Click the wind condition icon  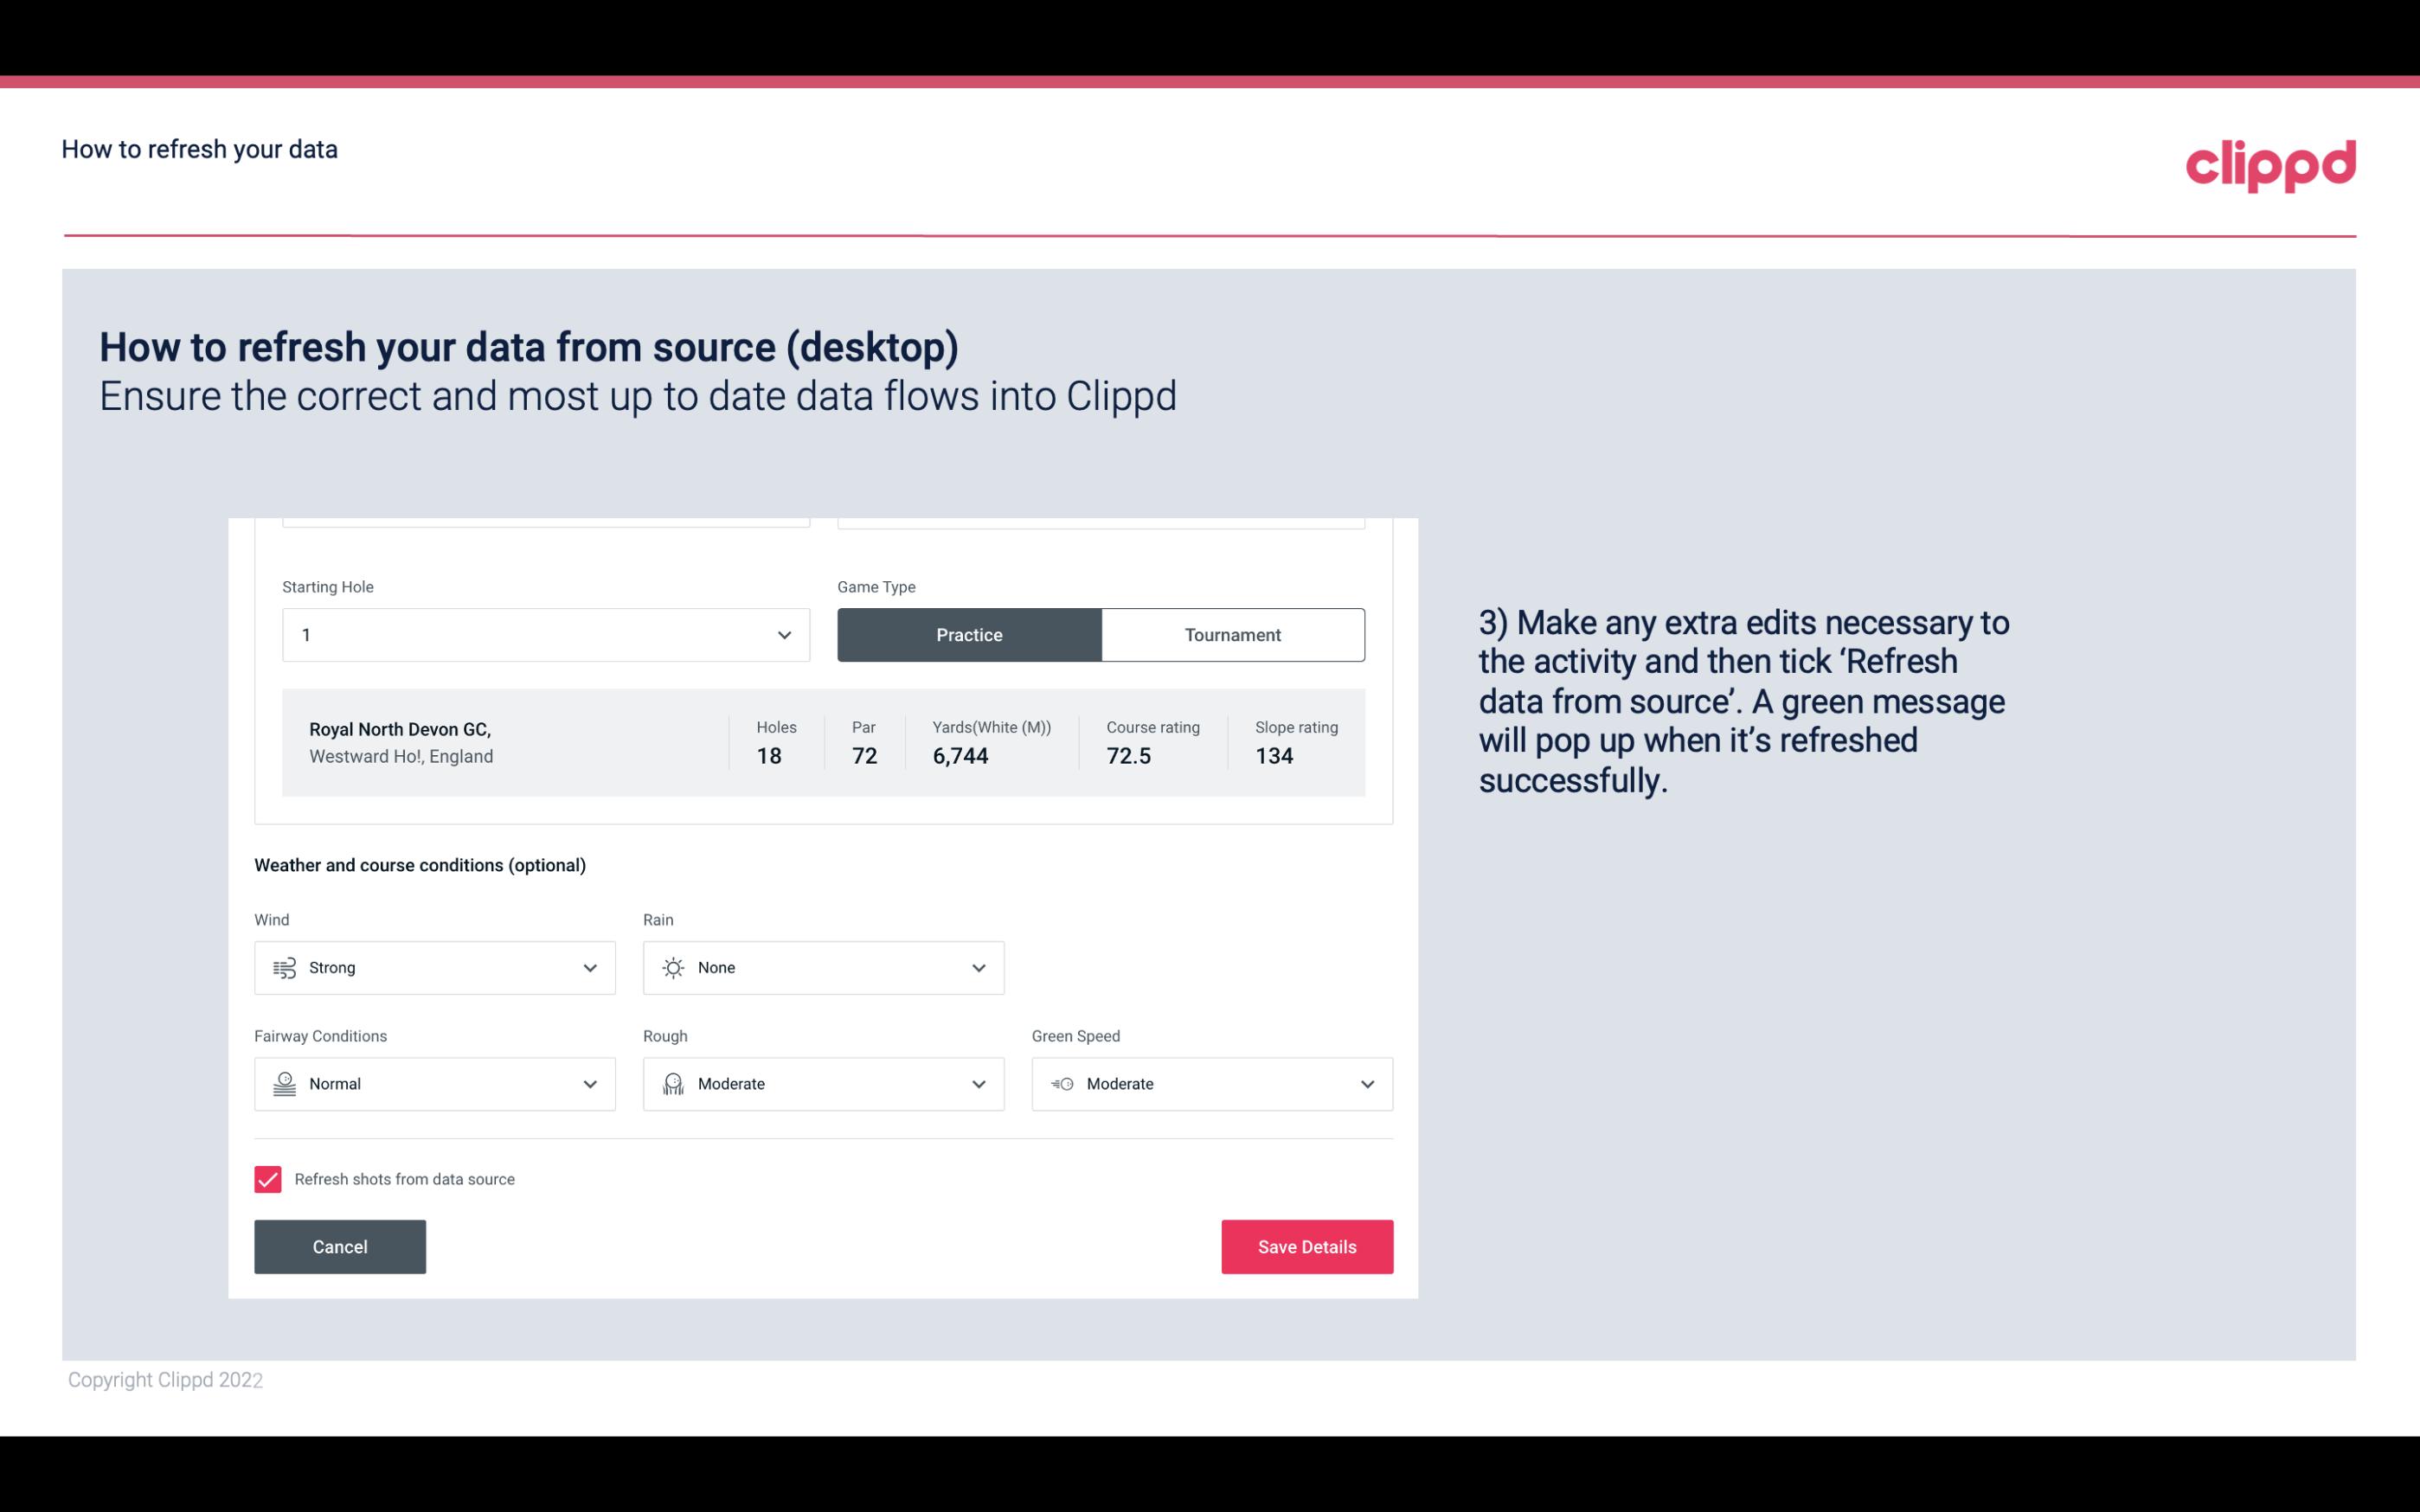284,967
